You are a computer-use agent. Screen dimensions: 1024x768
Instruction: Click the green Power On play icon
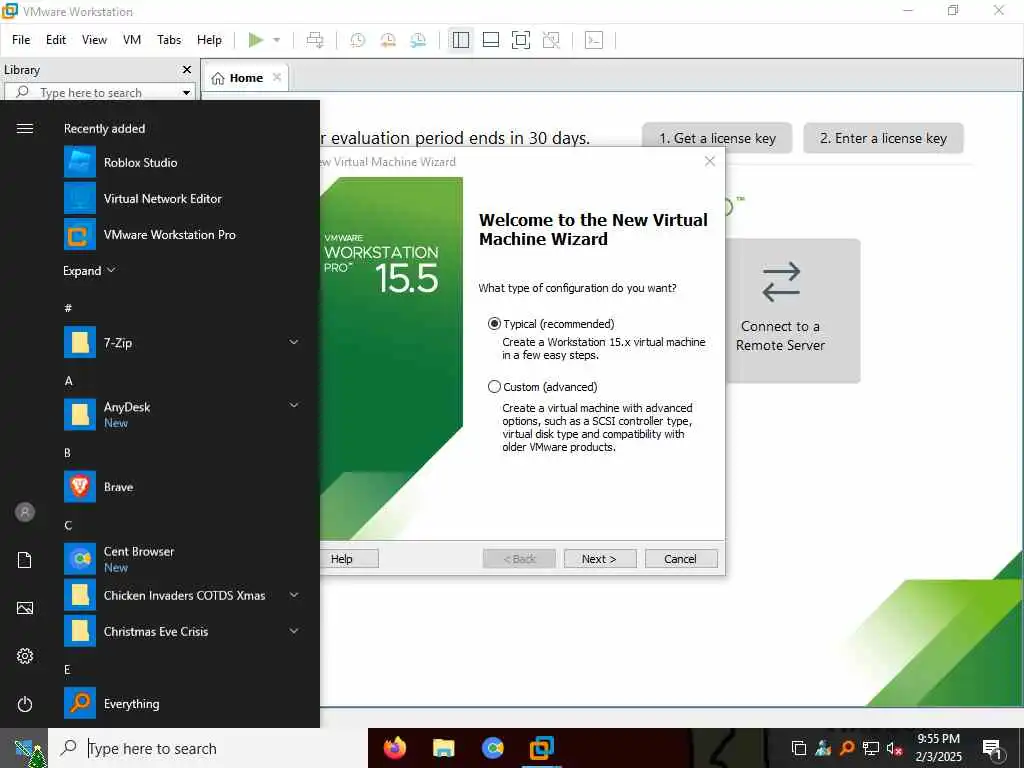point(255,40)
